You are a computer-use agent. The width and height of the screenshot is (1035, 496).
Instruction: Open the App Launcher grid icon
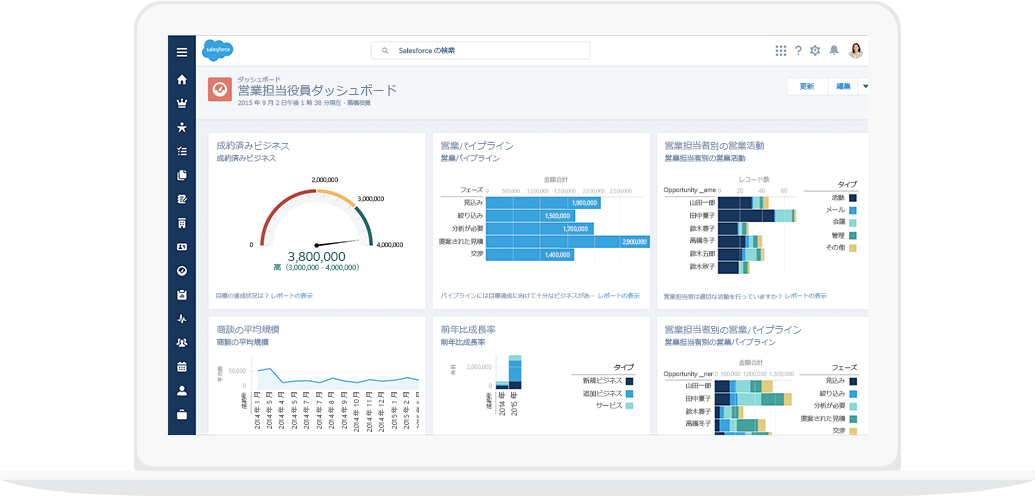click(781, 51)
